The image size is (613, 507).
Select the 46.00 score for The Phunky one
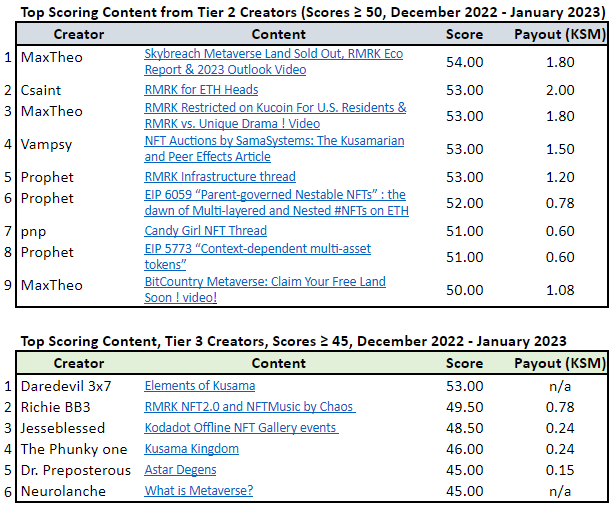(465, 449)
